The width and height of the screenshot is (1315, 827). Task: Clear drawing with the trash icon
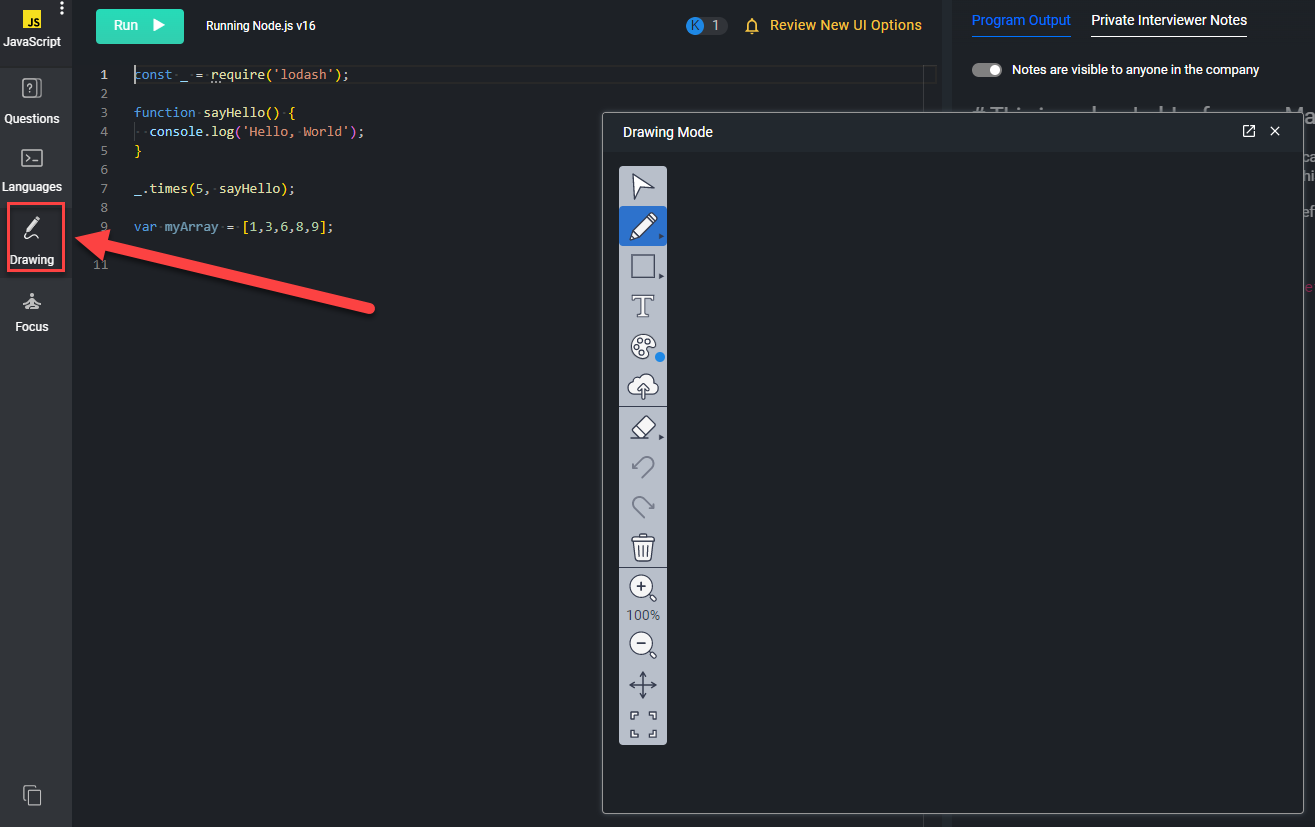pos(643,547)
